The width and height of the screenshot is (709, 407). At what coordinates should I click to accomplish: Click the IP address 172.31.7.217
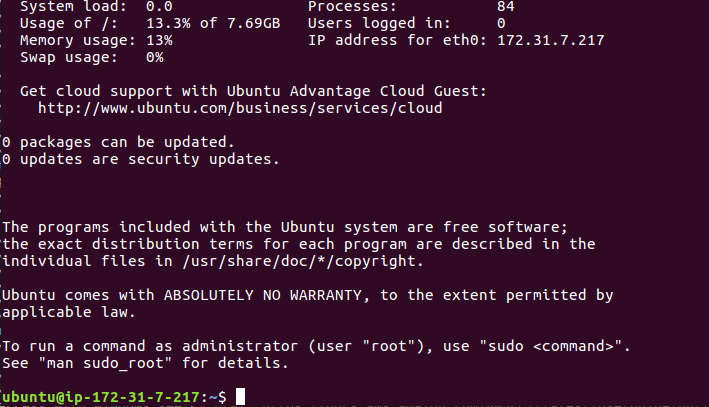point(551,40)
